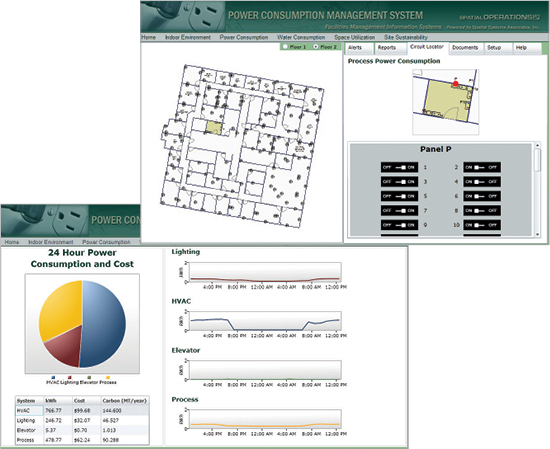Click the 766.77 kWh value

coord(53,410)
